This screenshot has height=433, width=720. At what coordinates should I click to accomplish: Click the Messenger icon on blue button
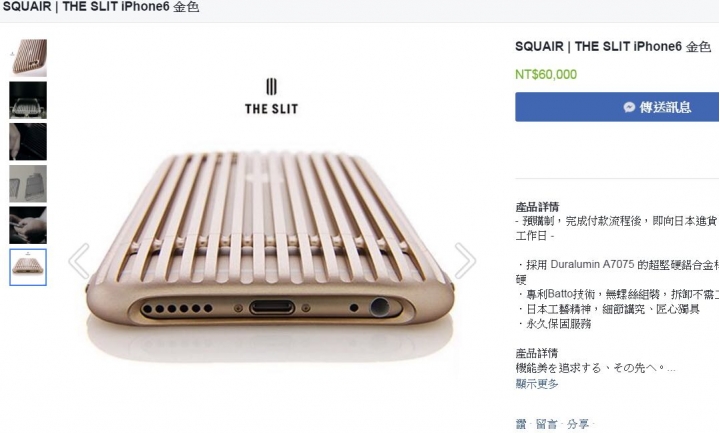[629, 107]
